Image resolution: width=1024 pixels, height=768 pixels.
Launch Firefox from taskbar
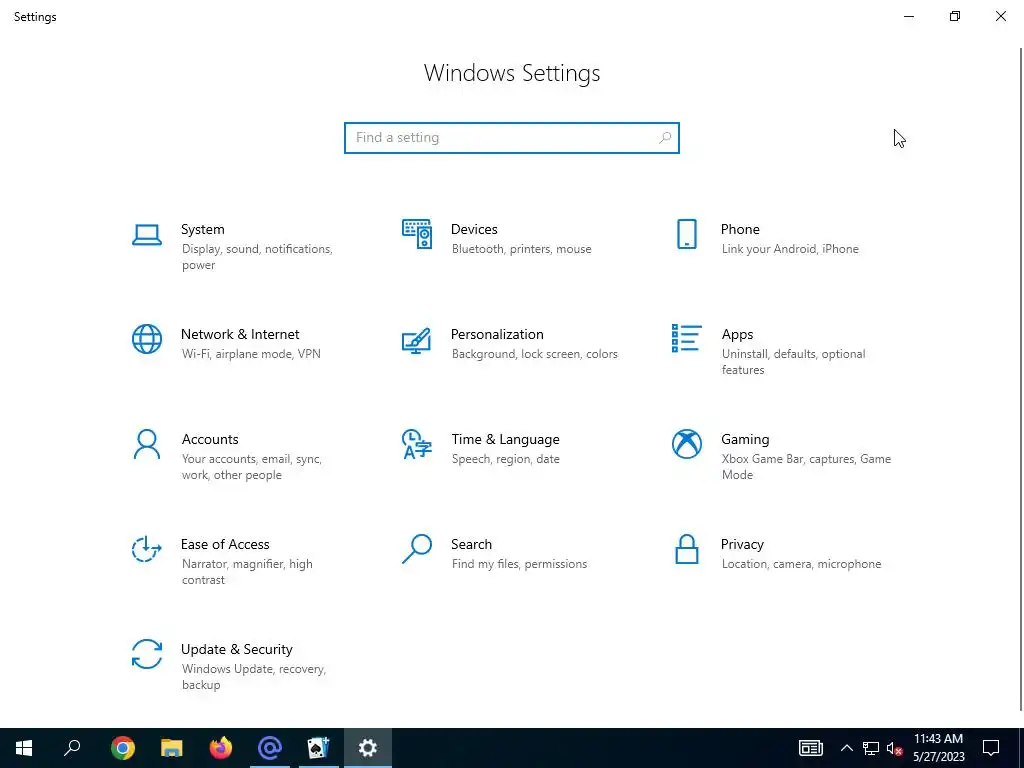click(x=220, y=748)
